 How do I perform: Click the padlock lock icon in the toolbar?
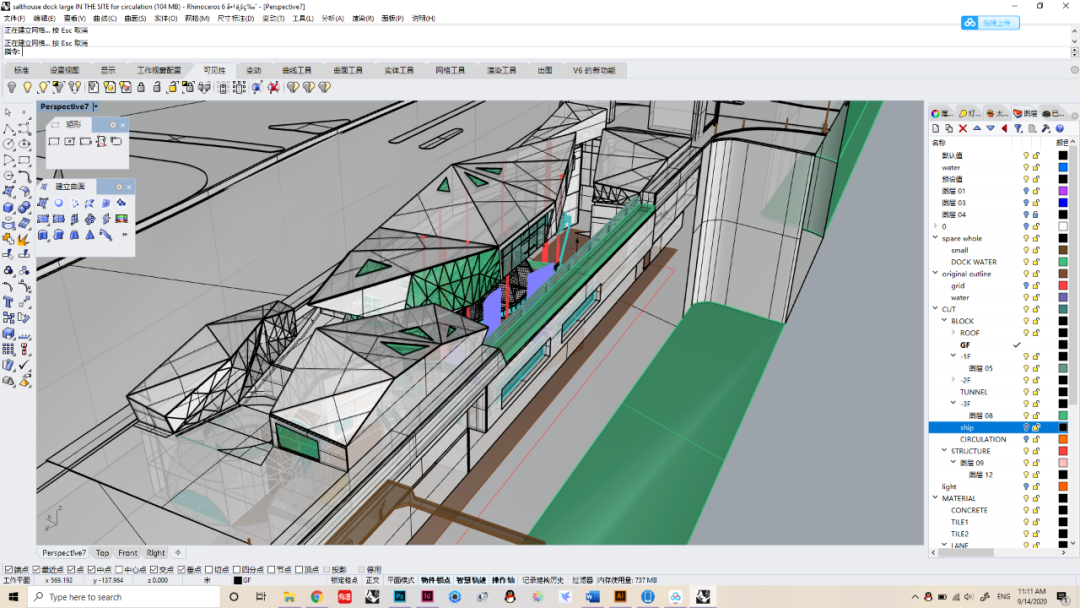(x=141, y=88)
